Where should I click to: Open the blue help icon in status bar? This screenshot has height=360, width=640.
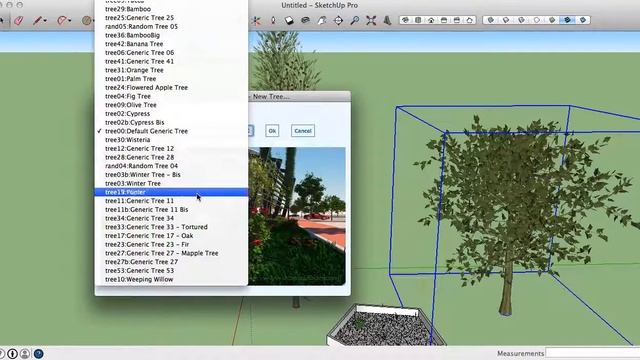pos(38,353)
